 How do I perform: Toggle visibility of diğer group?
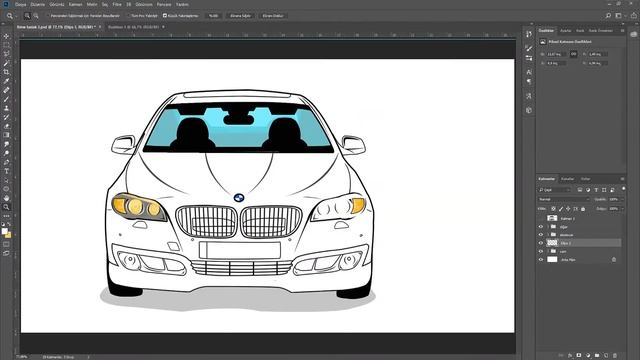point(541,227)
